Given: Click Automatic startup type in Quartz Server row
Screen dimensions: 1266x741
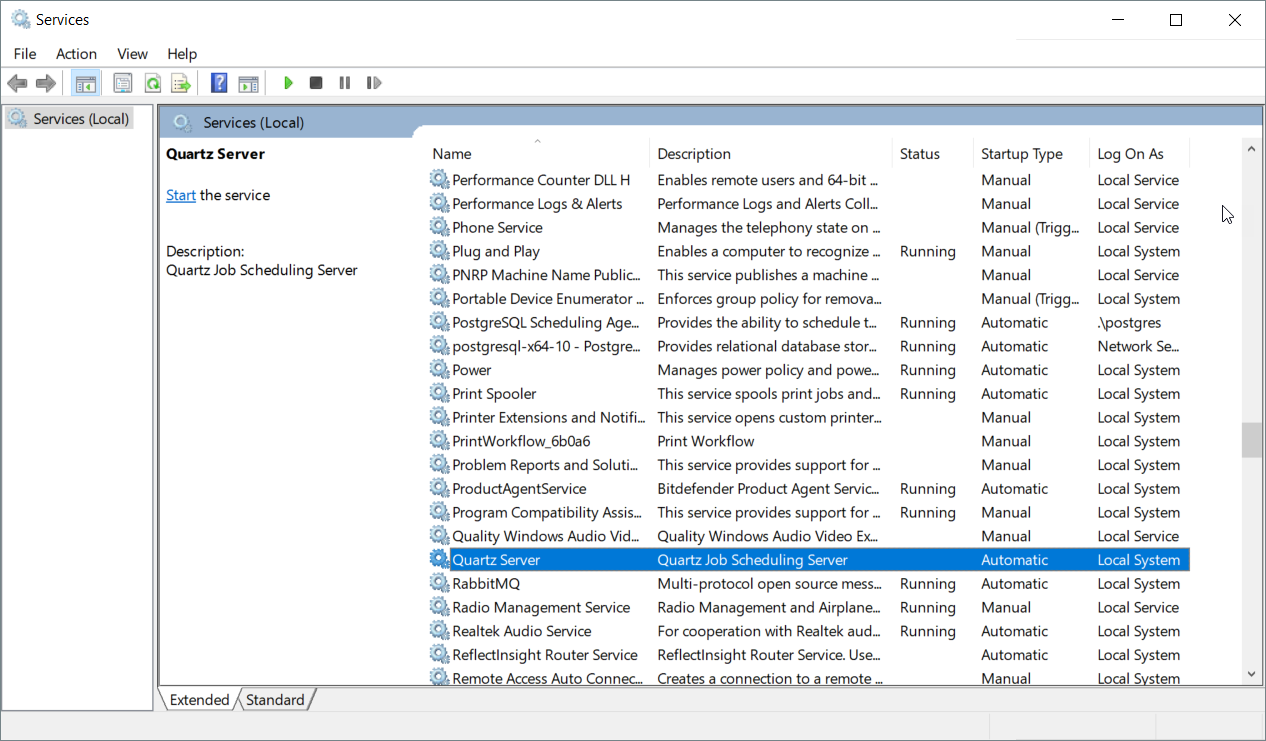Looking at the screenshot, I should 1015,560.
